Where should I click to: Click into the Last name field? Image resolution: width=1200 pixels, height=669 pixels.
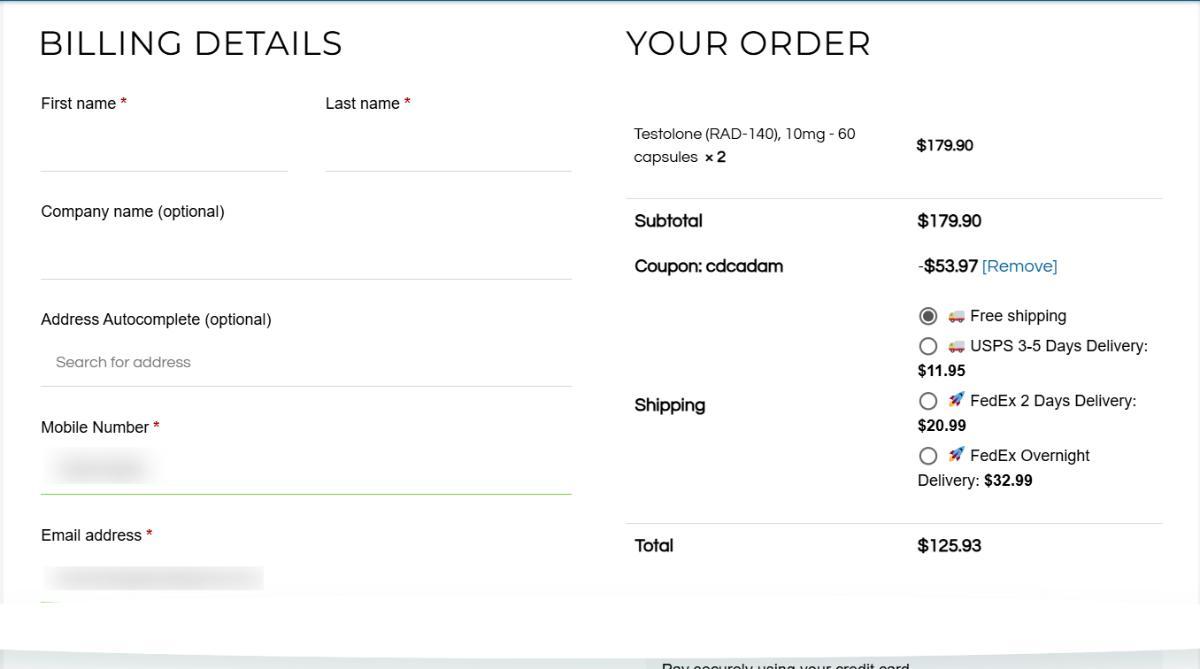point(448,150)
